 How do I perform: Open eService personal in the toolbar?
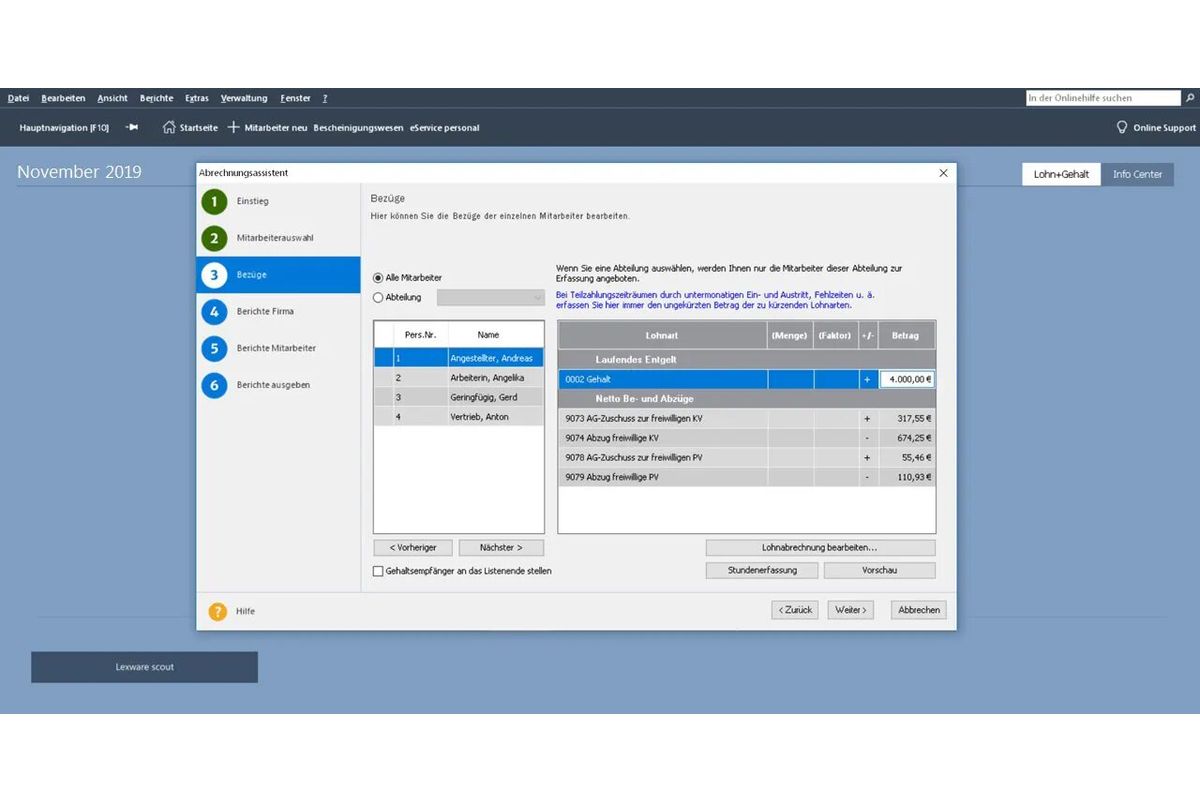(x=444, y=128)
